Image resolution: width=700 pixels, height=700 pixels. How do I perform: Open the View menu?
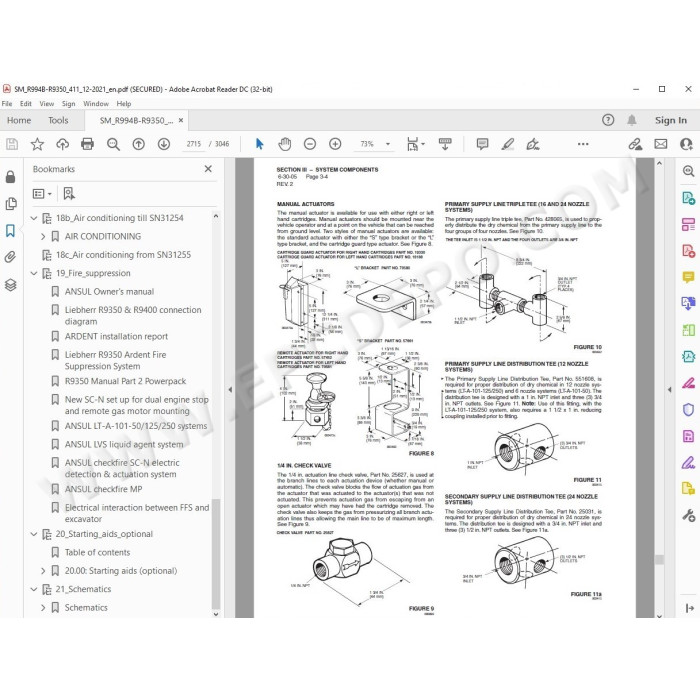coord(46,104)
